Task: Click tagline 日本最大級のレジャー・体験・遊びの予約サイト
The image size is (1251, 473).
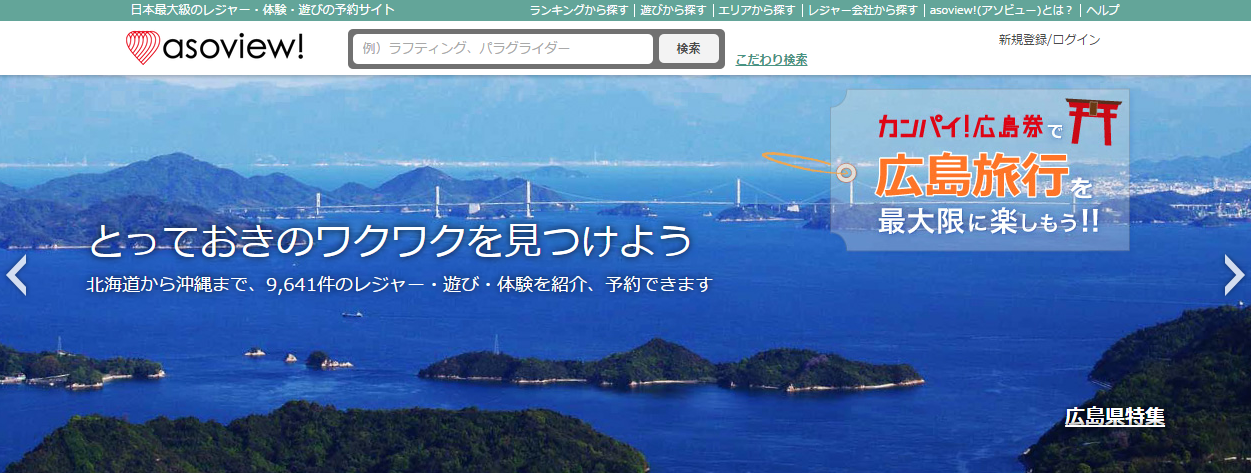Action: click(262, 10)
